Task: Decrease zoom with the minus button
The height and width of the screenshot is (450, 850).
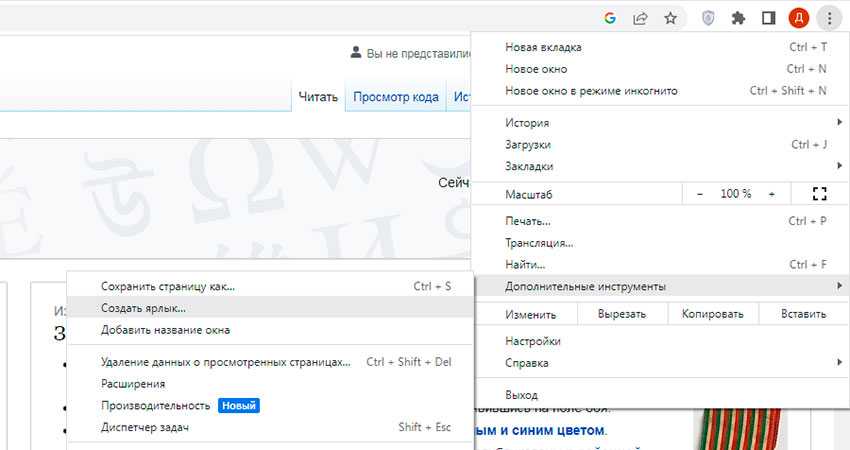Action: pyautogui.click(x=700, y=194)
